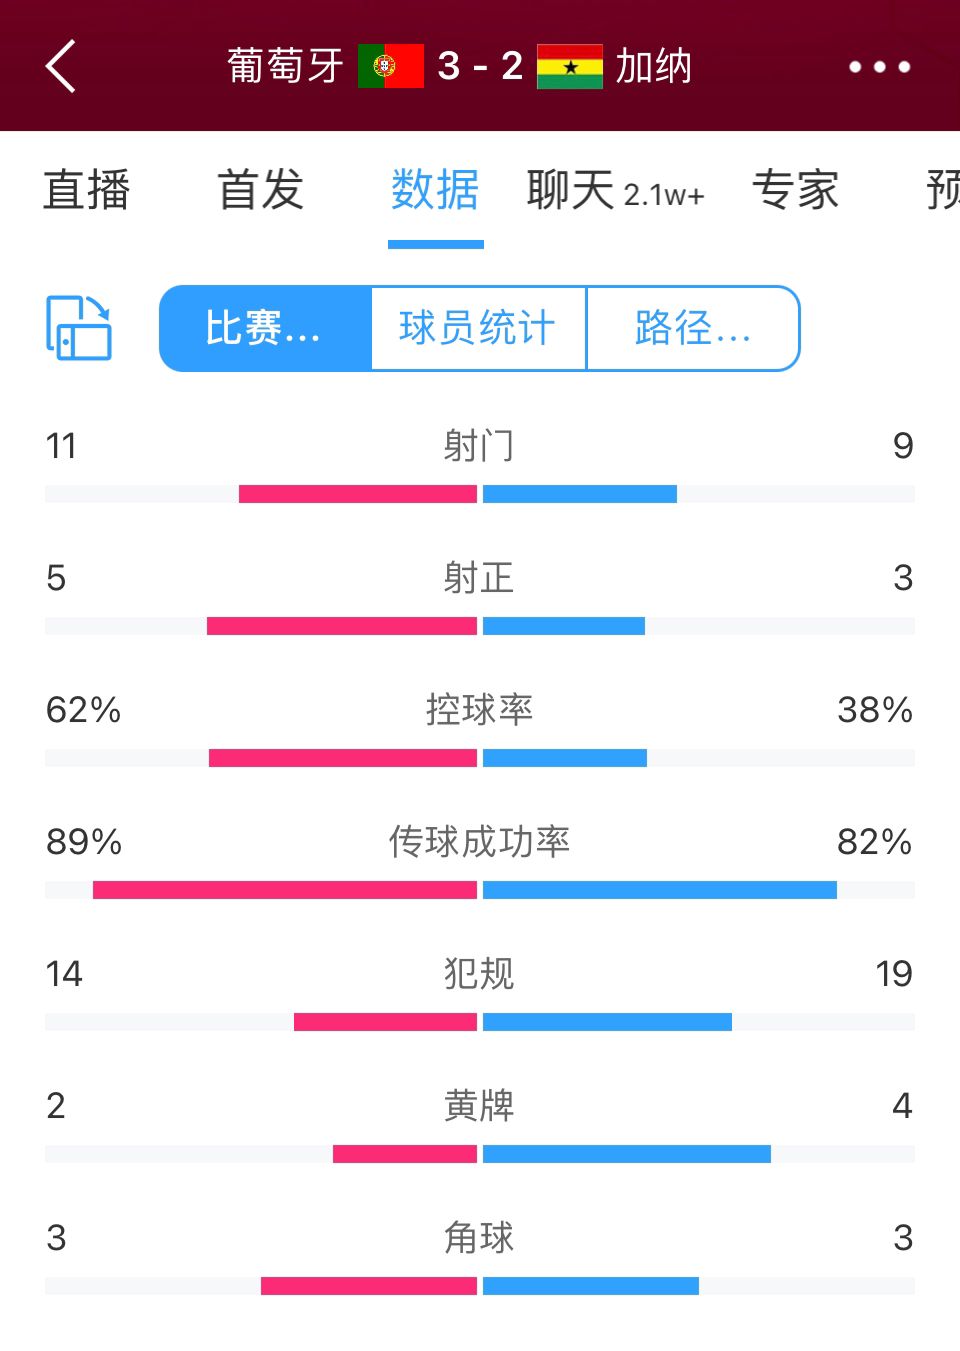
Task: Tap the 射门 stat label
Action: pyautogui.click(x=479, y=446)
